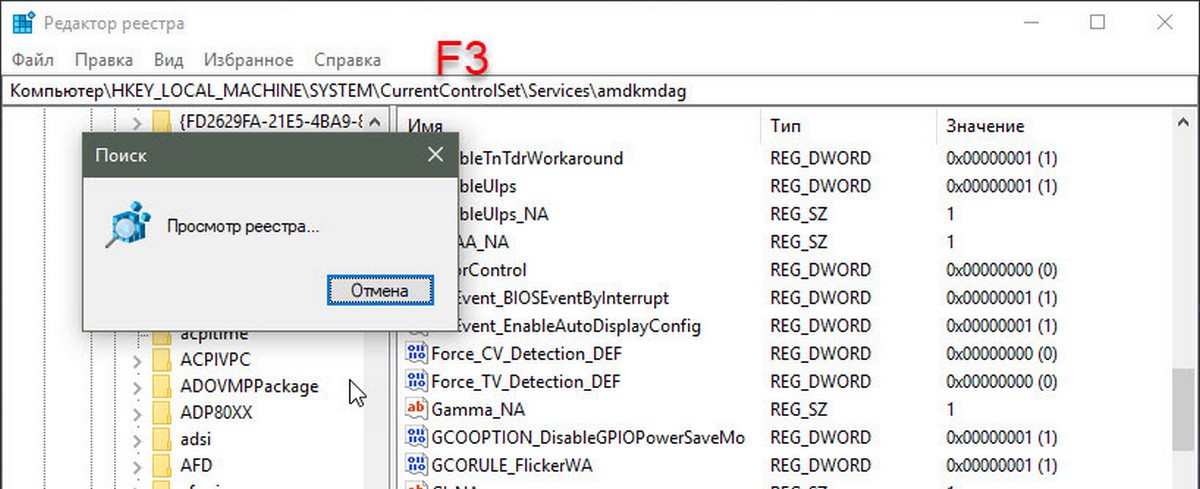Viewport: 1200px width, 489px height.
Task: Select the ADOVMPPackage folder icon
Action: point(162,387)
